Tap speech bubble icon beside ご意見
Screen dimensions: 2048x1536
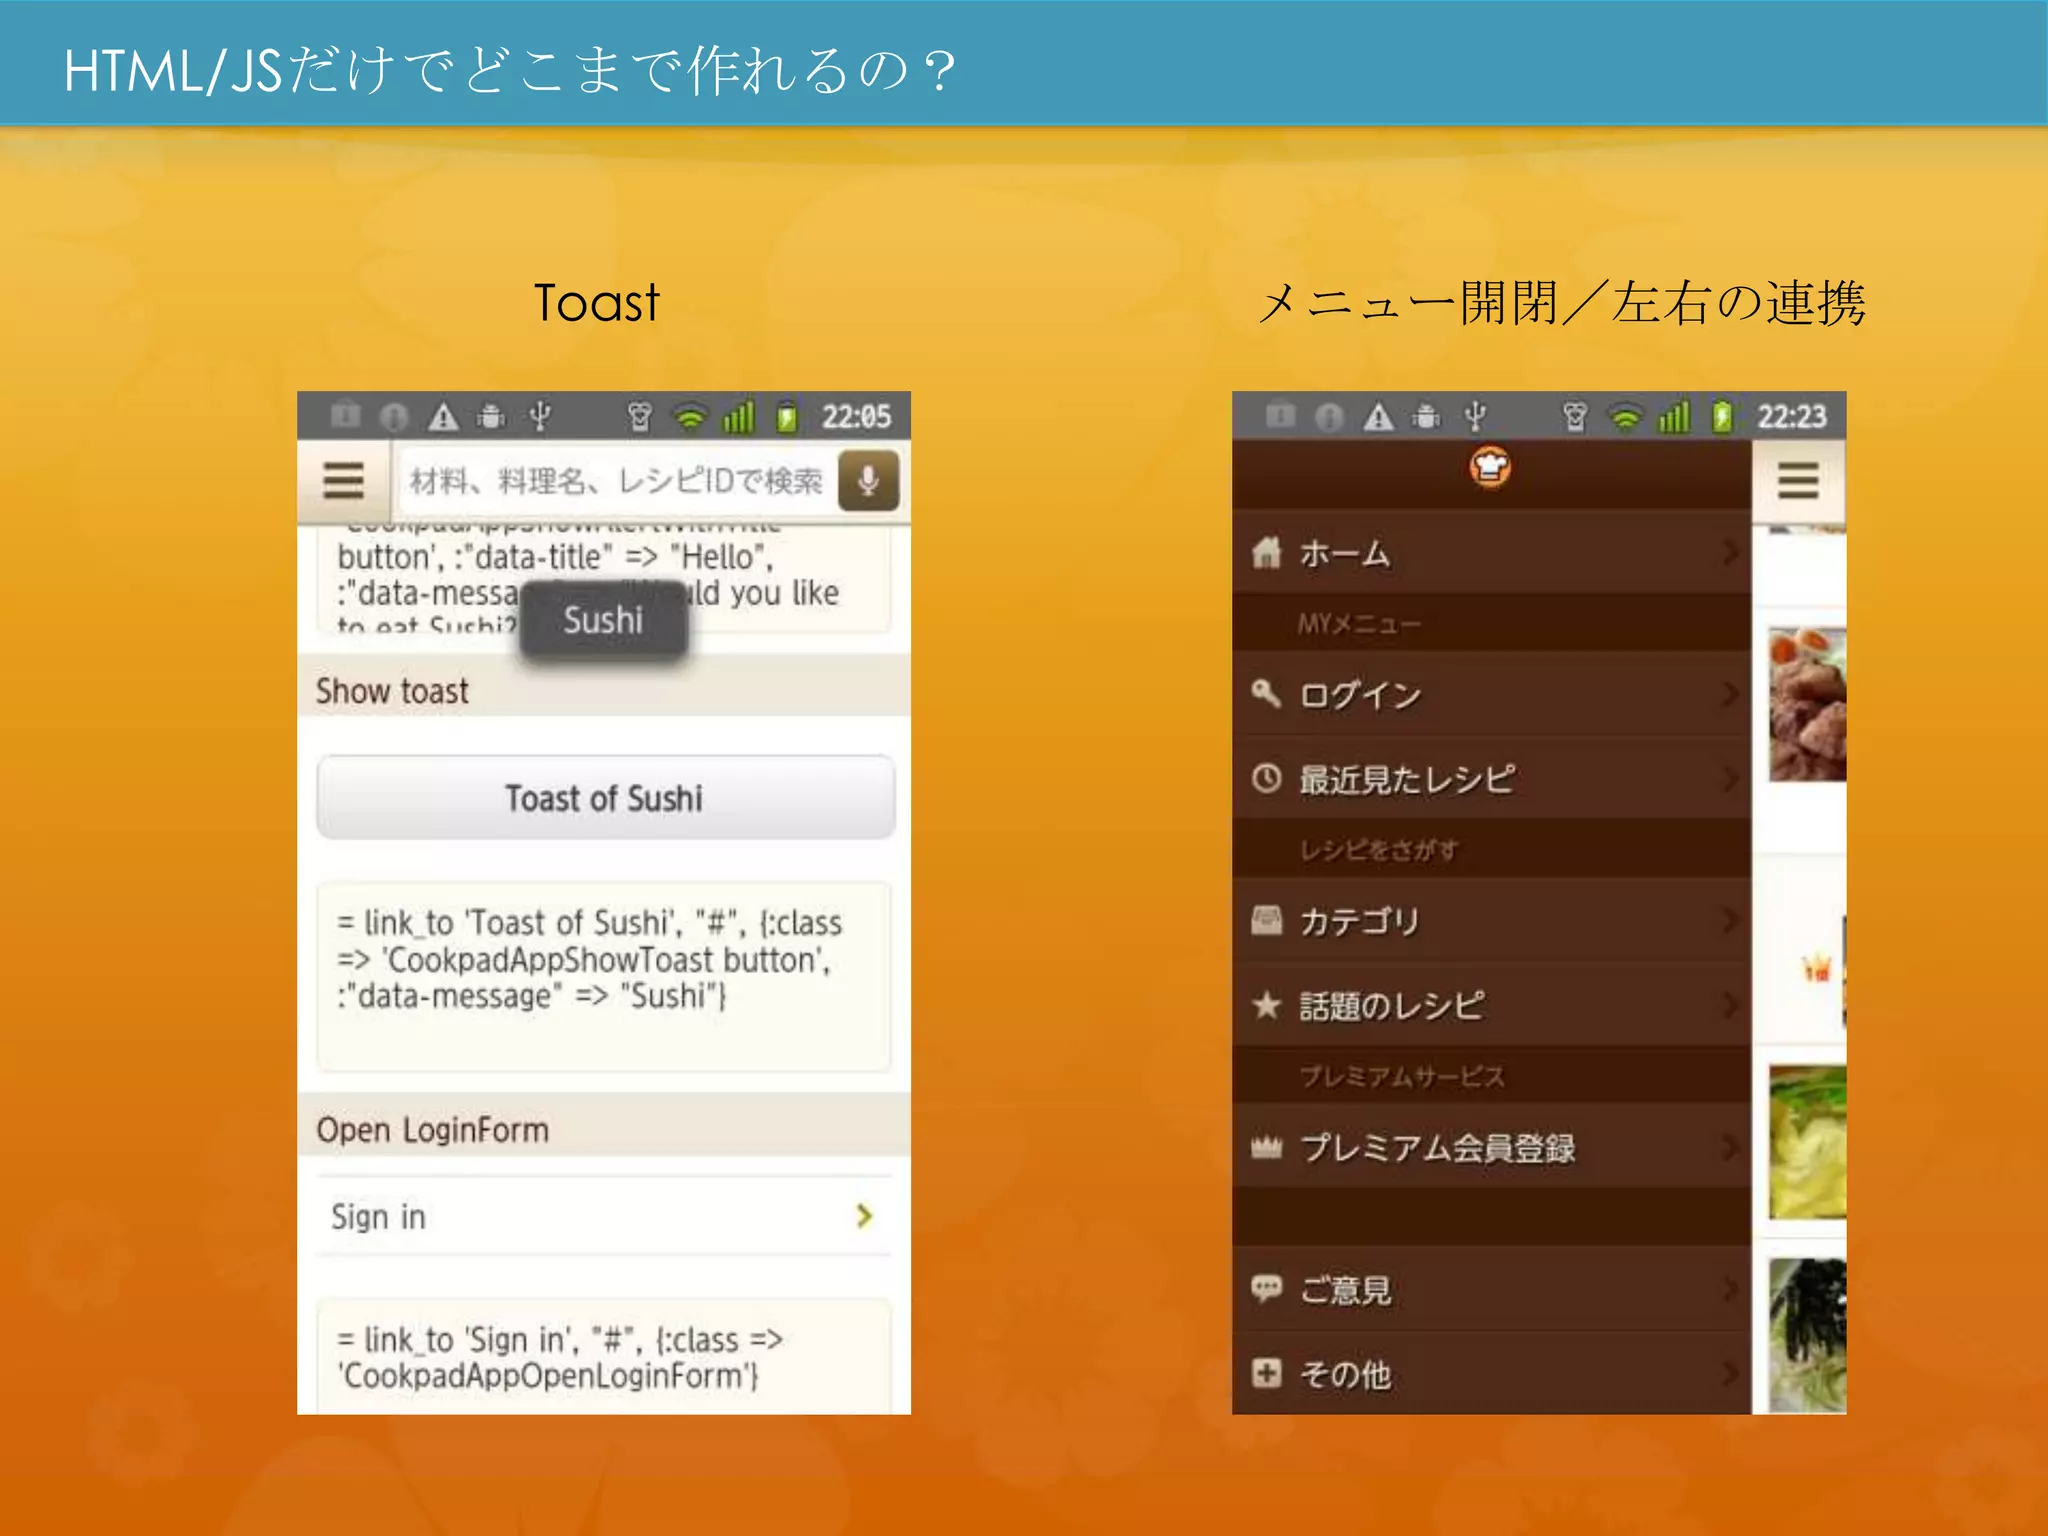pyautogui.click(x=1267, y=1288)
